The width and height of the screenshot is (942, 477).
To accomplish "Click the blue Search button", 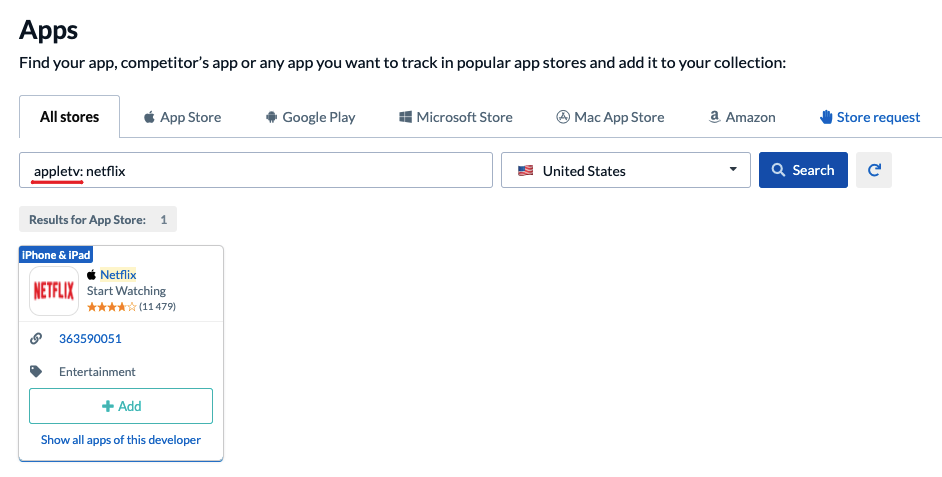I will pos(803,170).
